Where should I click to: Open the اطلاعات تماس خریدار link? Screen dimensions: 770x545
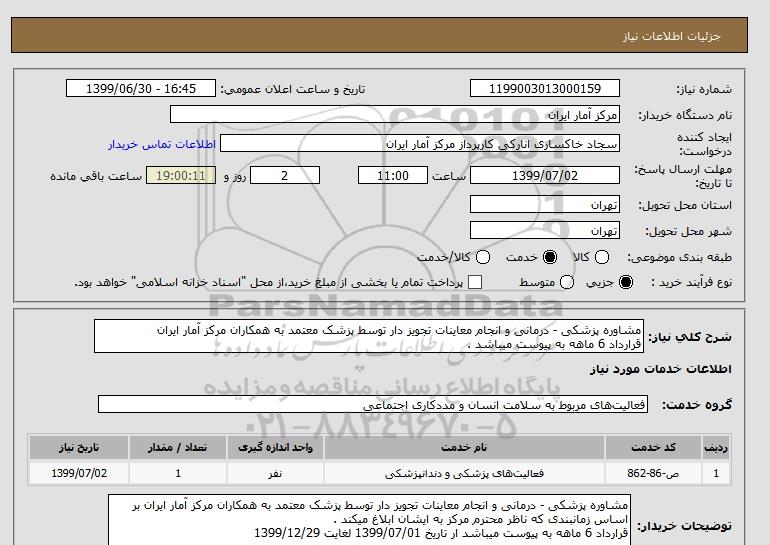pyautogui.click(x=162, y=145)
